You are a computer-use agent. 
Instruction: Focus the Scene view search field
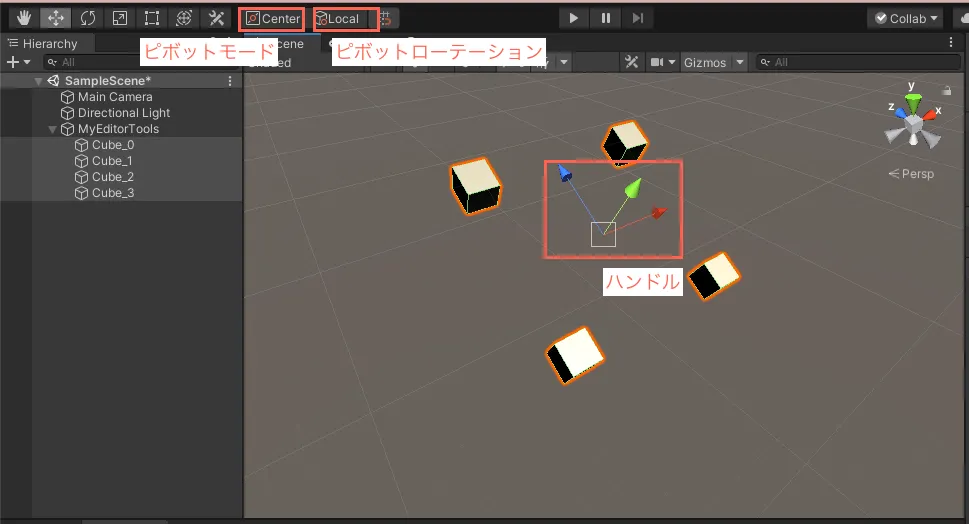(x=858, y=62)
